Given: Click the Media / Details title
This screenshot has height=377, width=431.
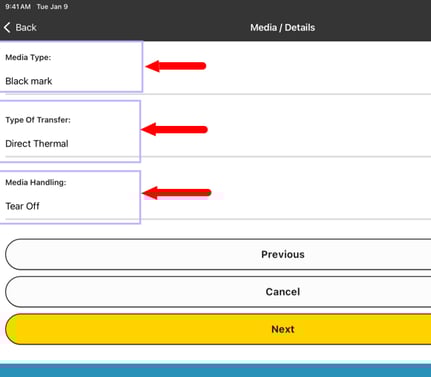Looking at the screenshot, I should [x=282, y=27].
